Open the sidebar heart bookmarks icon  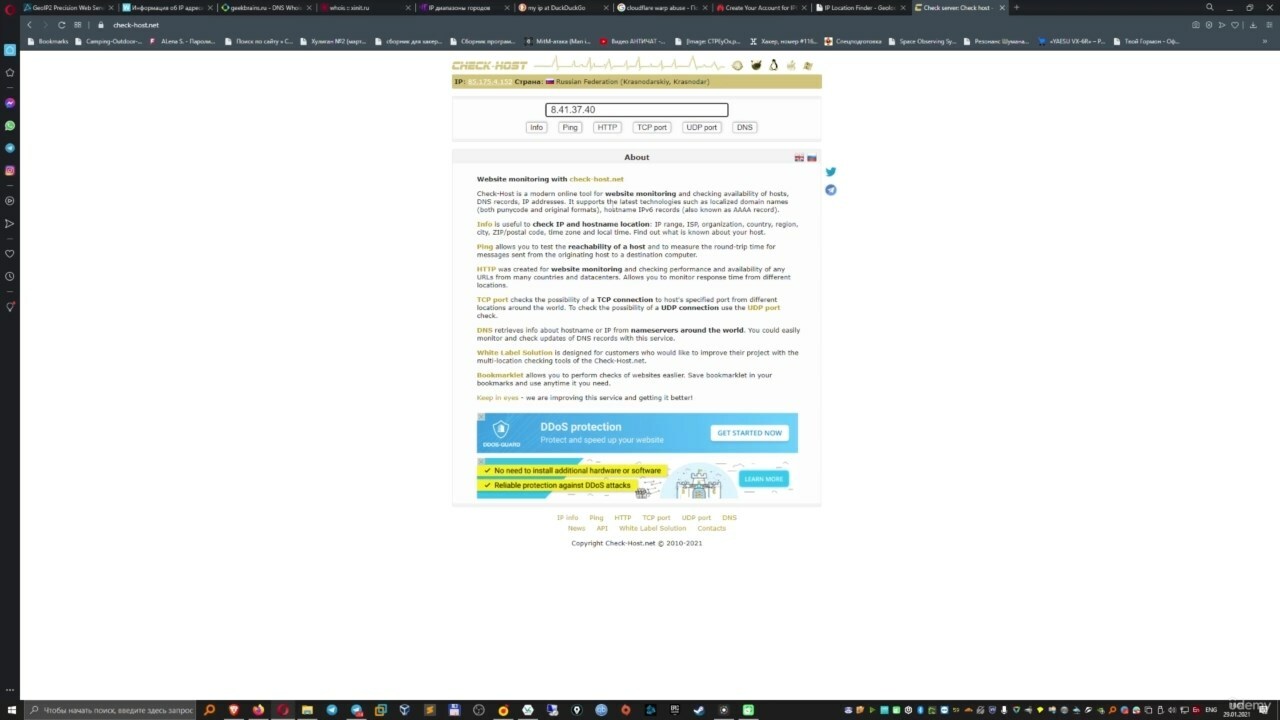(x=10, y=254)
